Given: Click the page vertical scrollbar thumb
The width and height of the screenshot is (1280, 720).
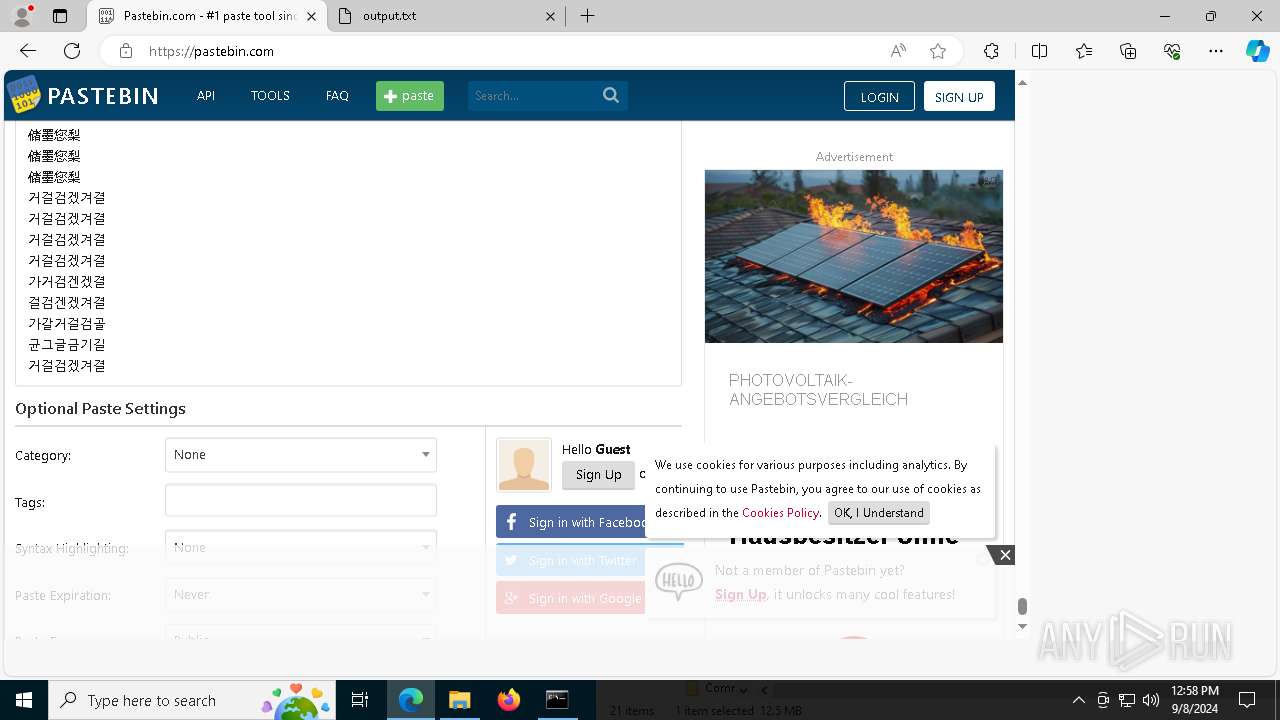Looking at the screenshot, I should 1022,607.
